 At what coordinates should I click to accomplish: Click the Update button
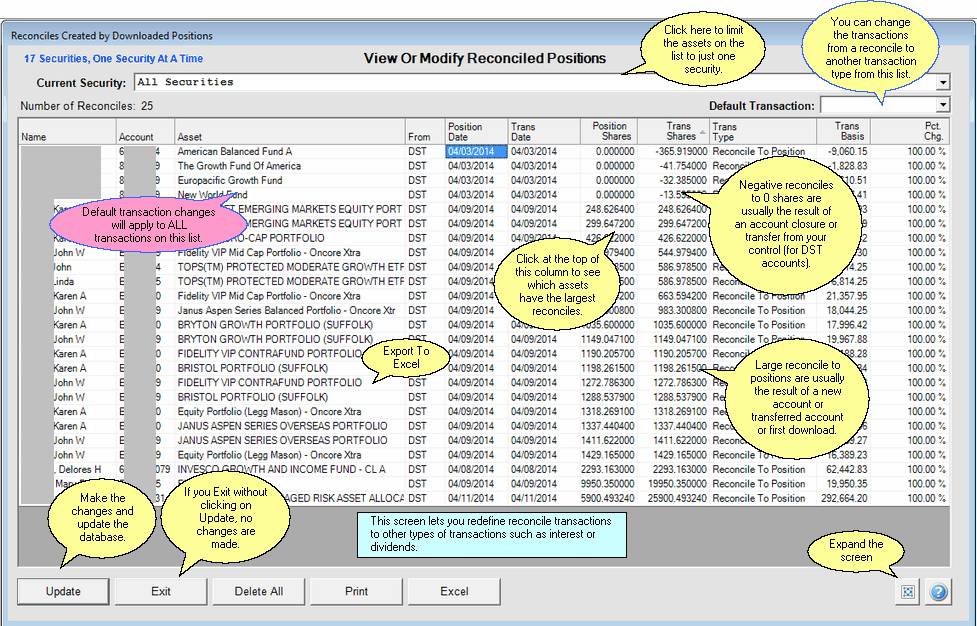click(63, 591)
